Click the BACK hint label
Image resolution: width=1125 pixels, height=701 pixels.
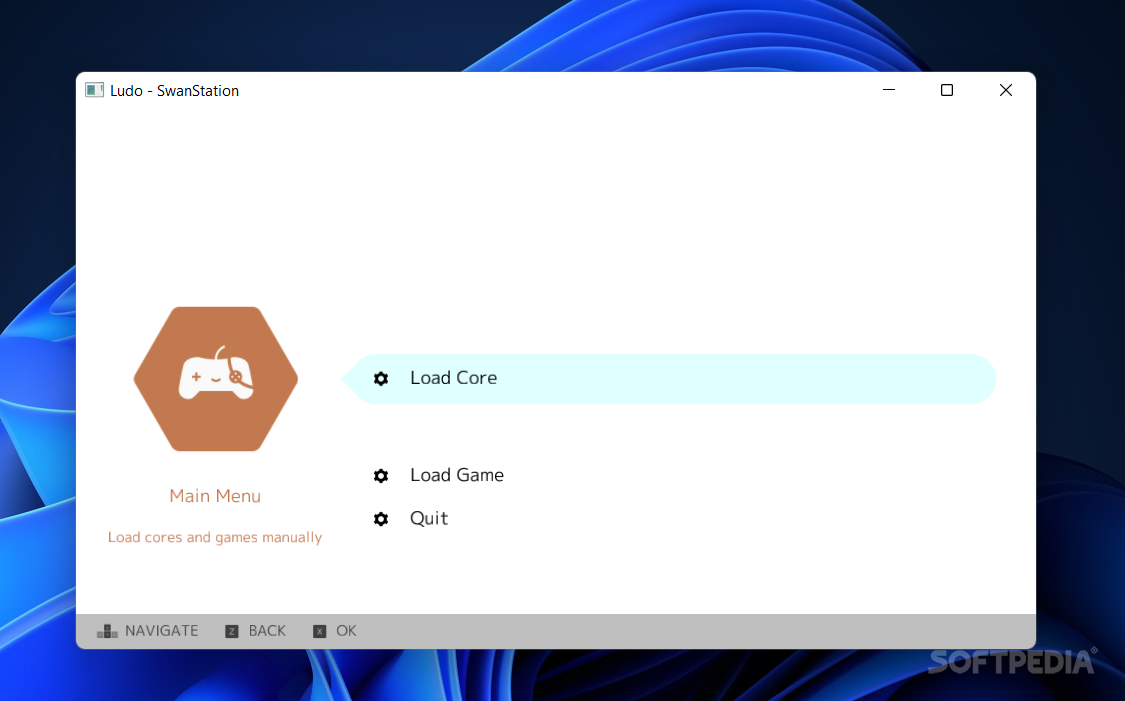tap(267, 631)
